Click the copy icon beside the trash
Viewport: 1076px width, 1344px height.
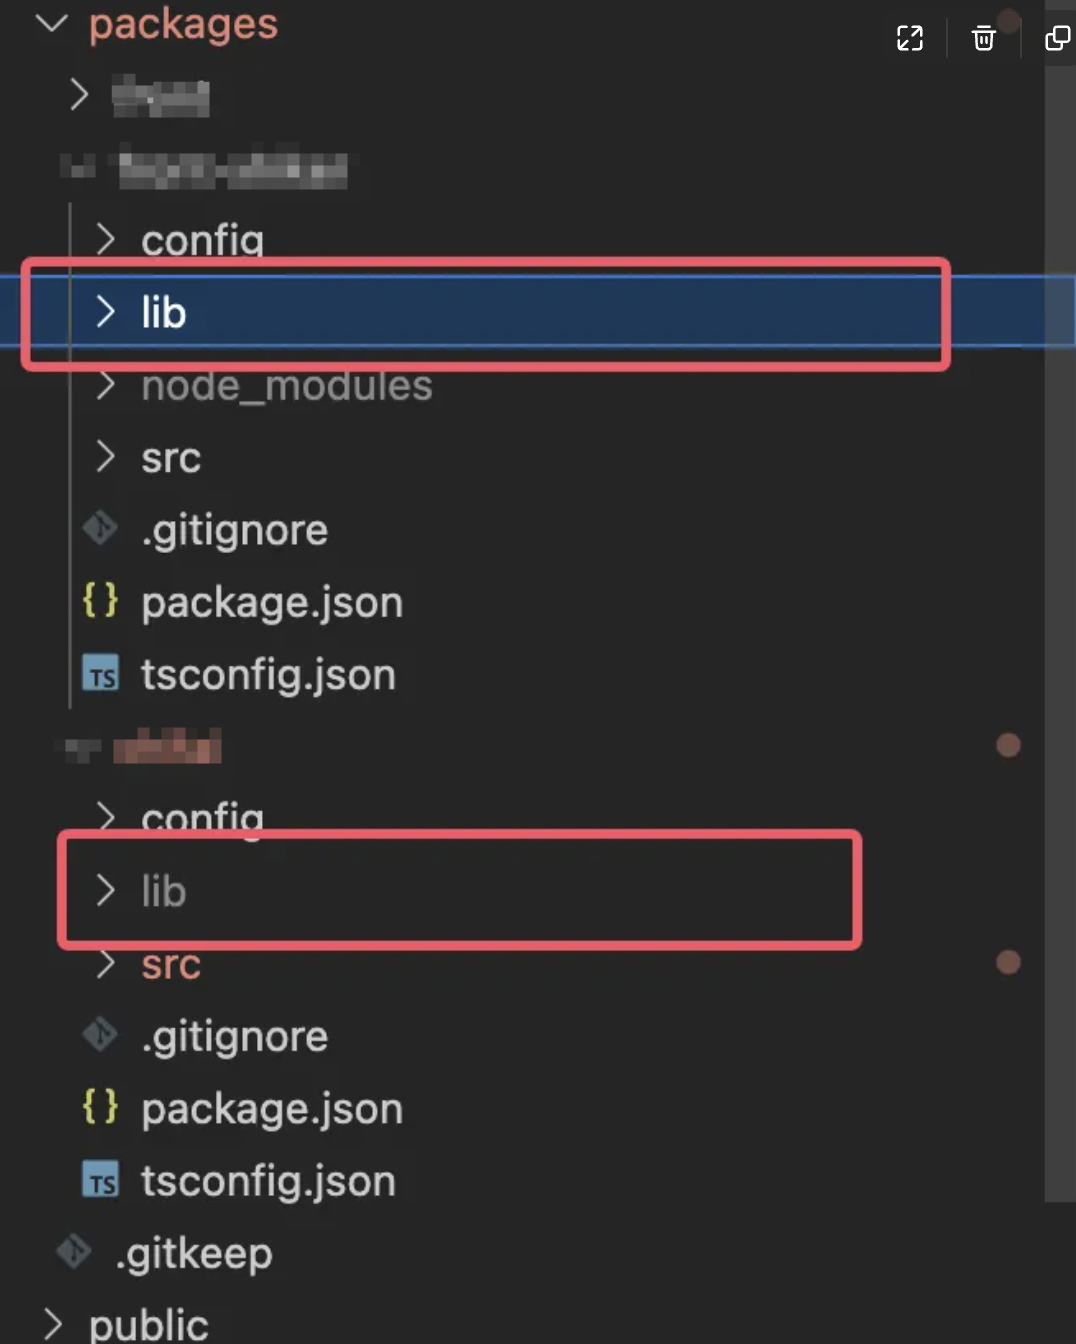(x=1057, y=39)
